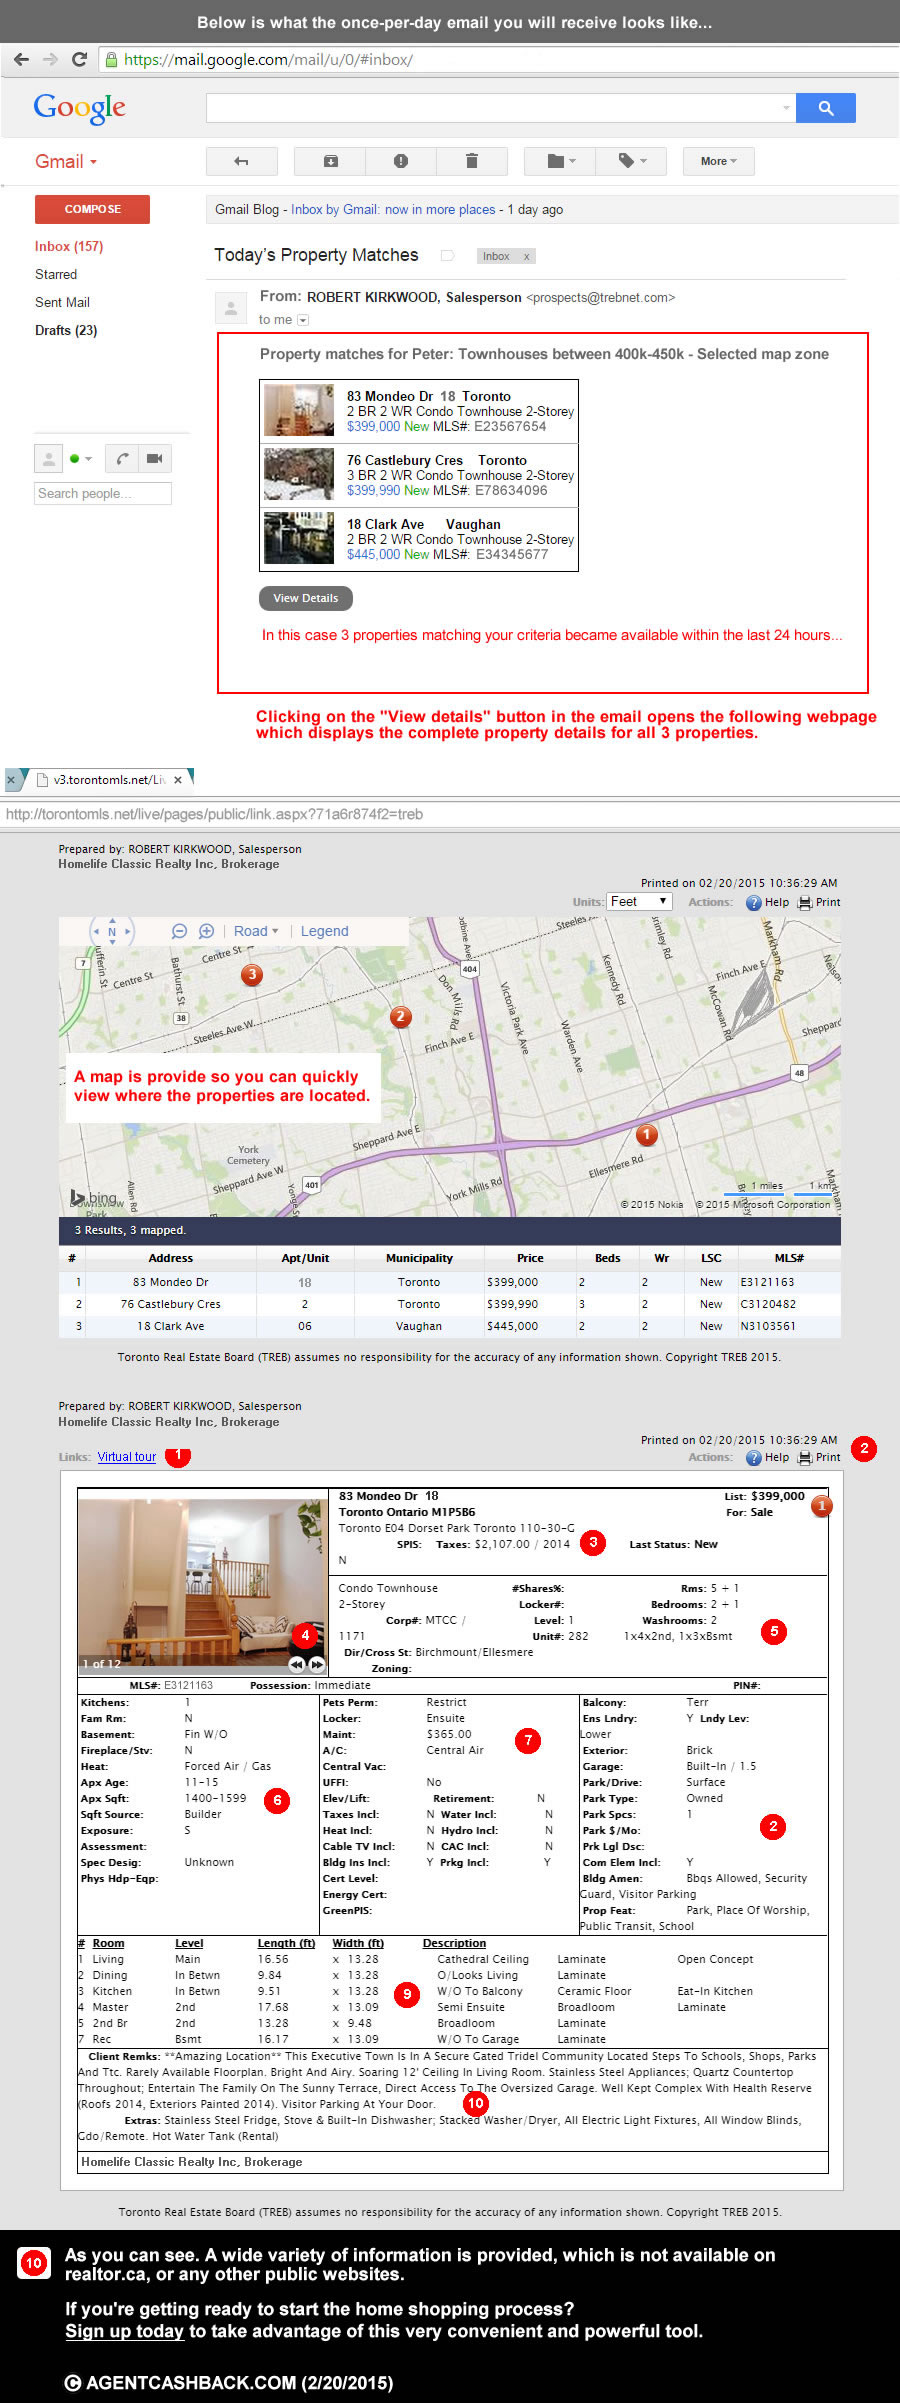
Task: Click the View Details button in the email
Action: click(306, 598)
